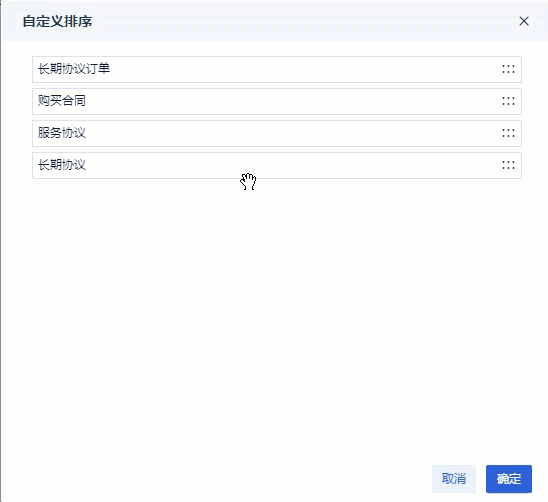Image resolution: width=548 pixels, height=502 pixels.
Task: Click drag handle for 长期协议订单 row
Action: [x=508, y=69]
